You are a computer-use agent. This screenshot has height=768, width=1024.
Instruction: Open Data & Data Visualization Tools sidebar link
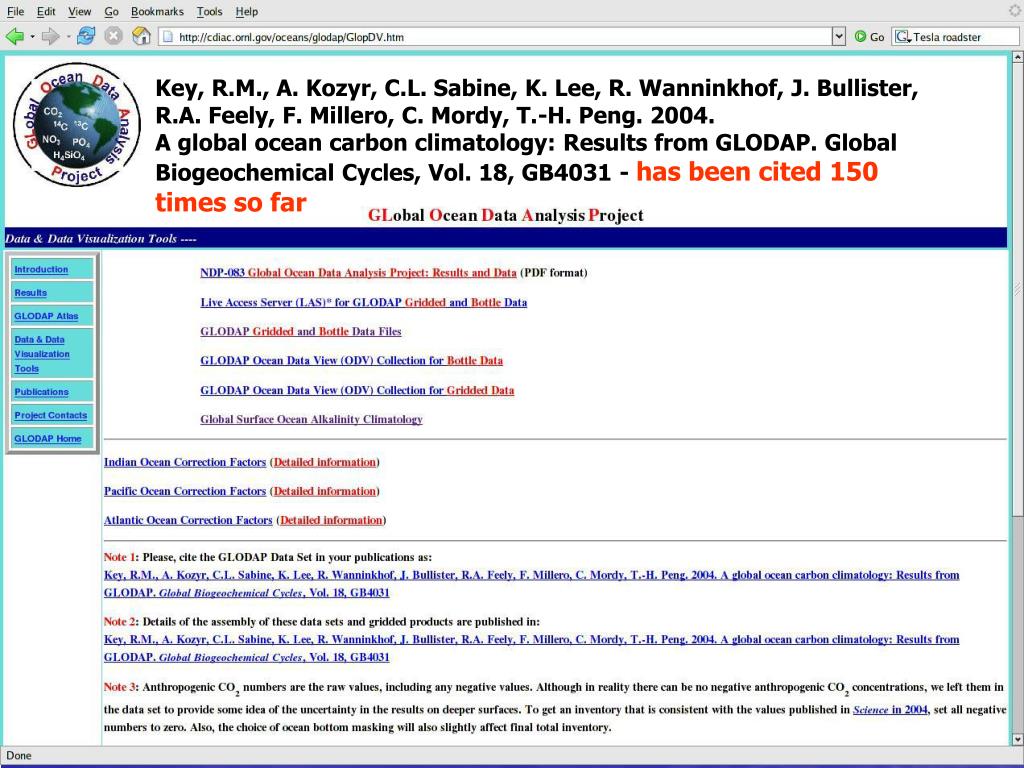coord(42,354)
